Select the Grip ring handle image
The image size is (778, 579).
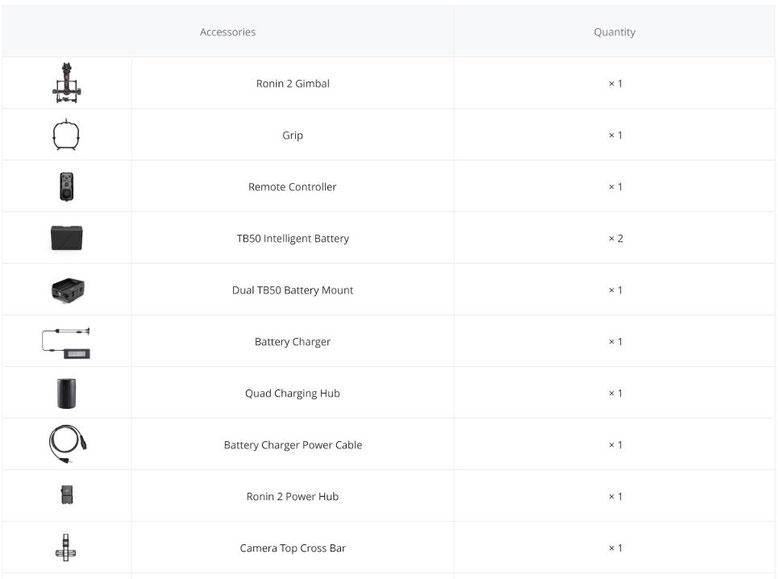(x=66, y=134)
